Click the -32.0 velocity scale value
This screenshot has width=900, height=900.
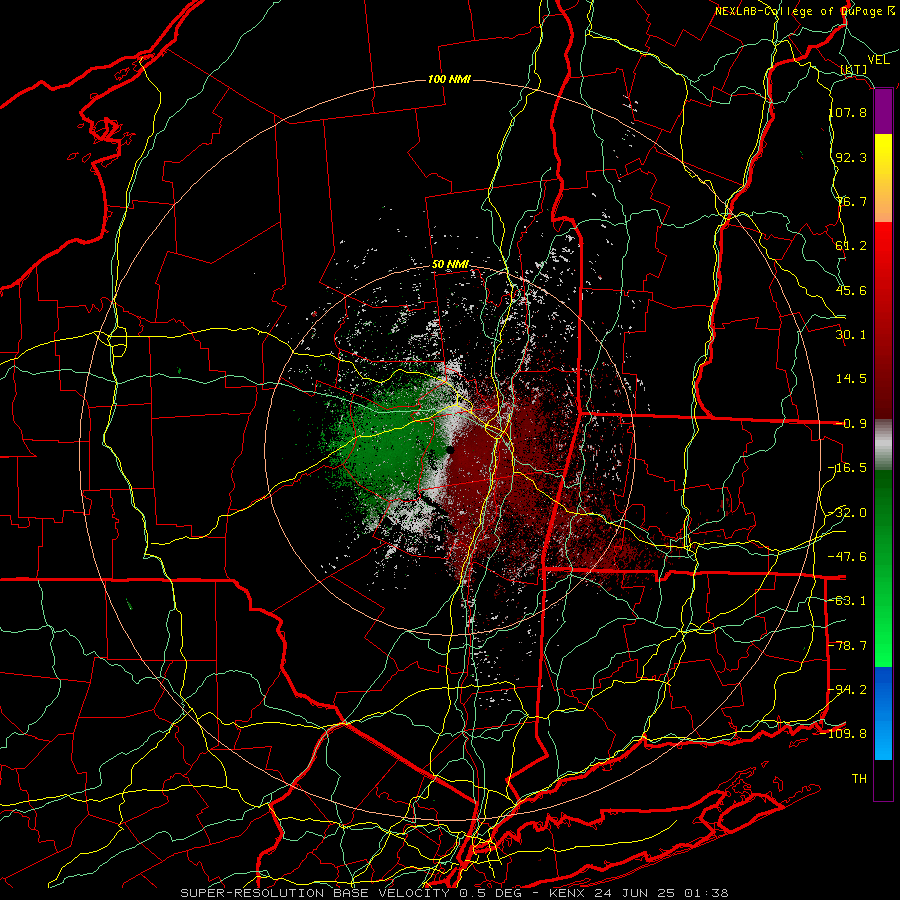click(848, 513)
